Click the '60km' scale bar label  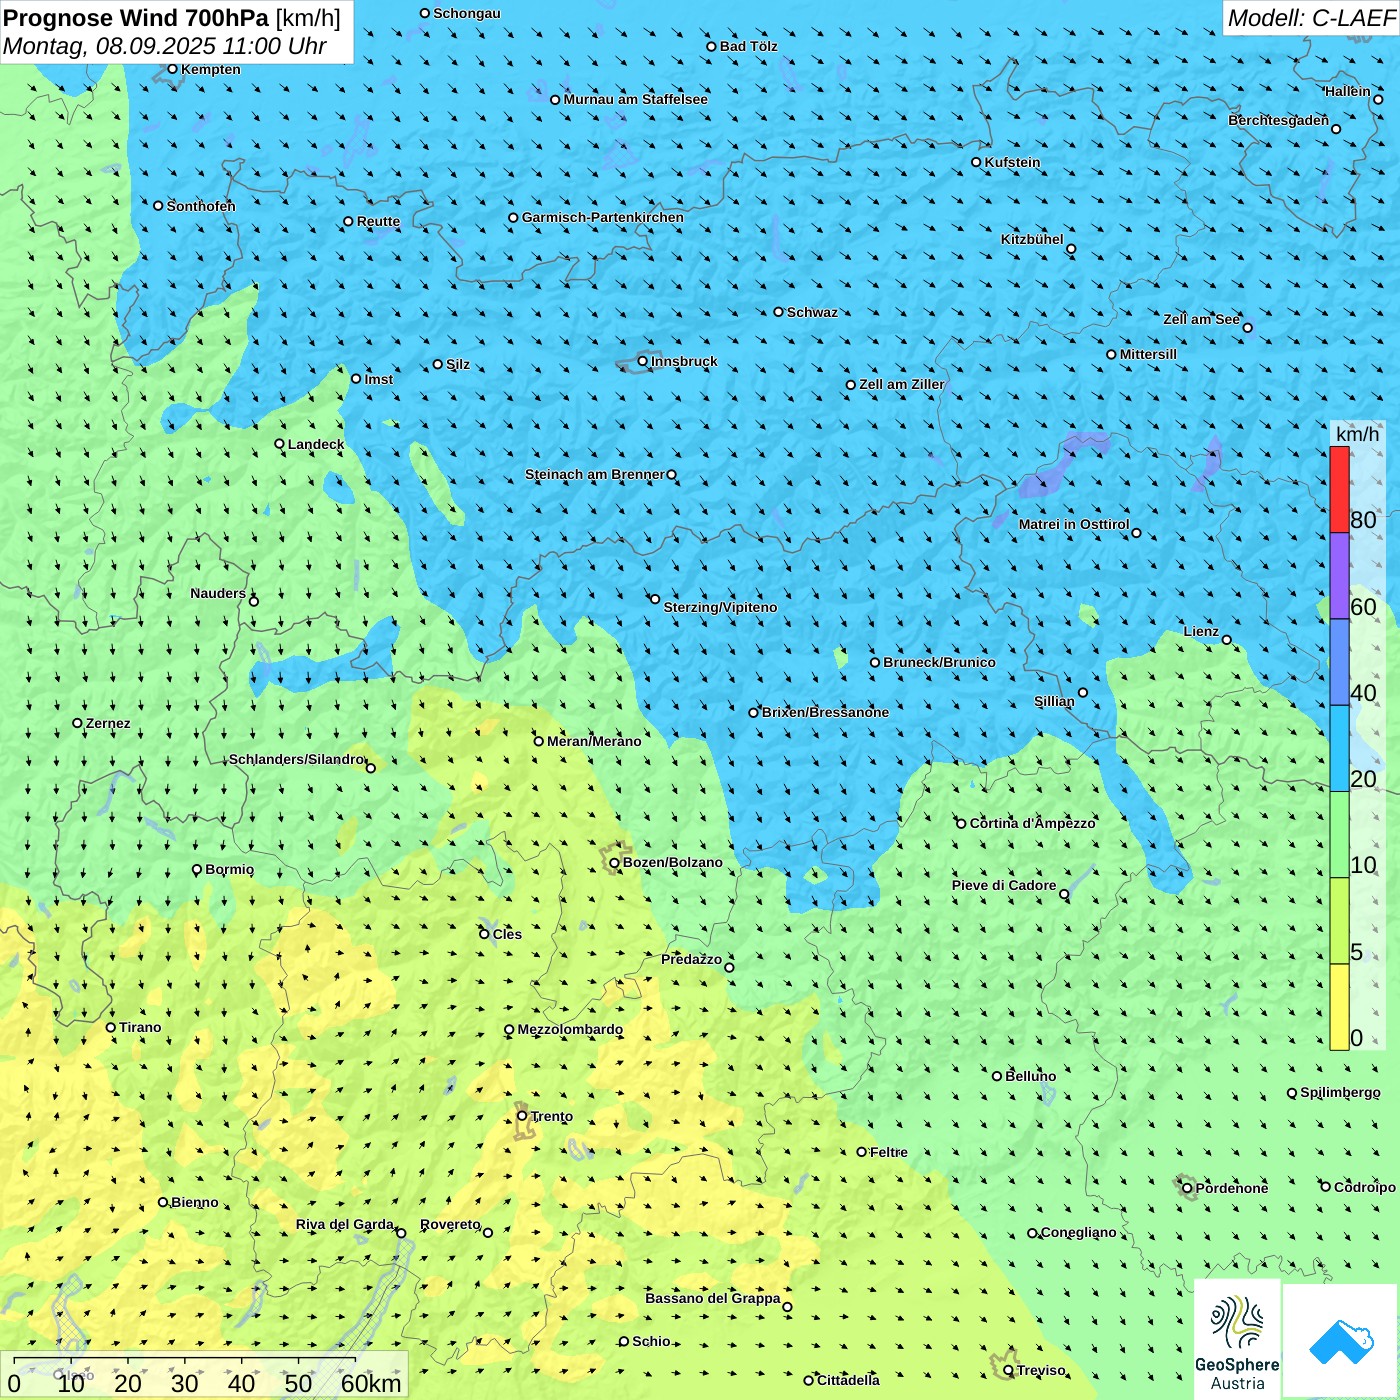coord(371,1383)
